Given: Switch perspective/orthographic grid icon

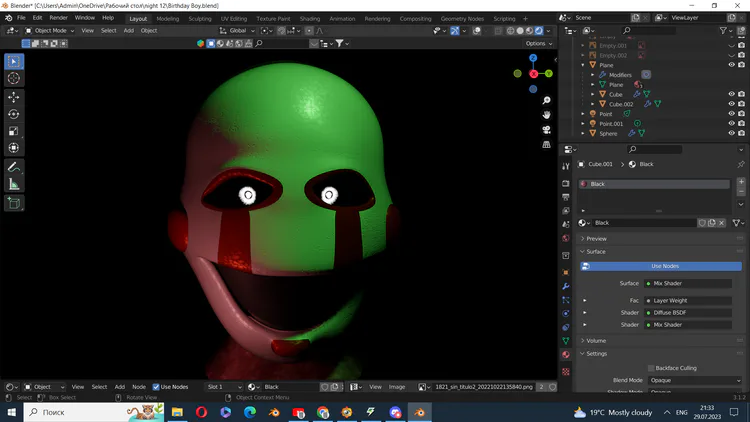Looking at the screenshot, I should (x=546, y=145).
